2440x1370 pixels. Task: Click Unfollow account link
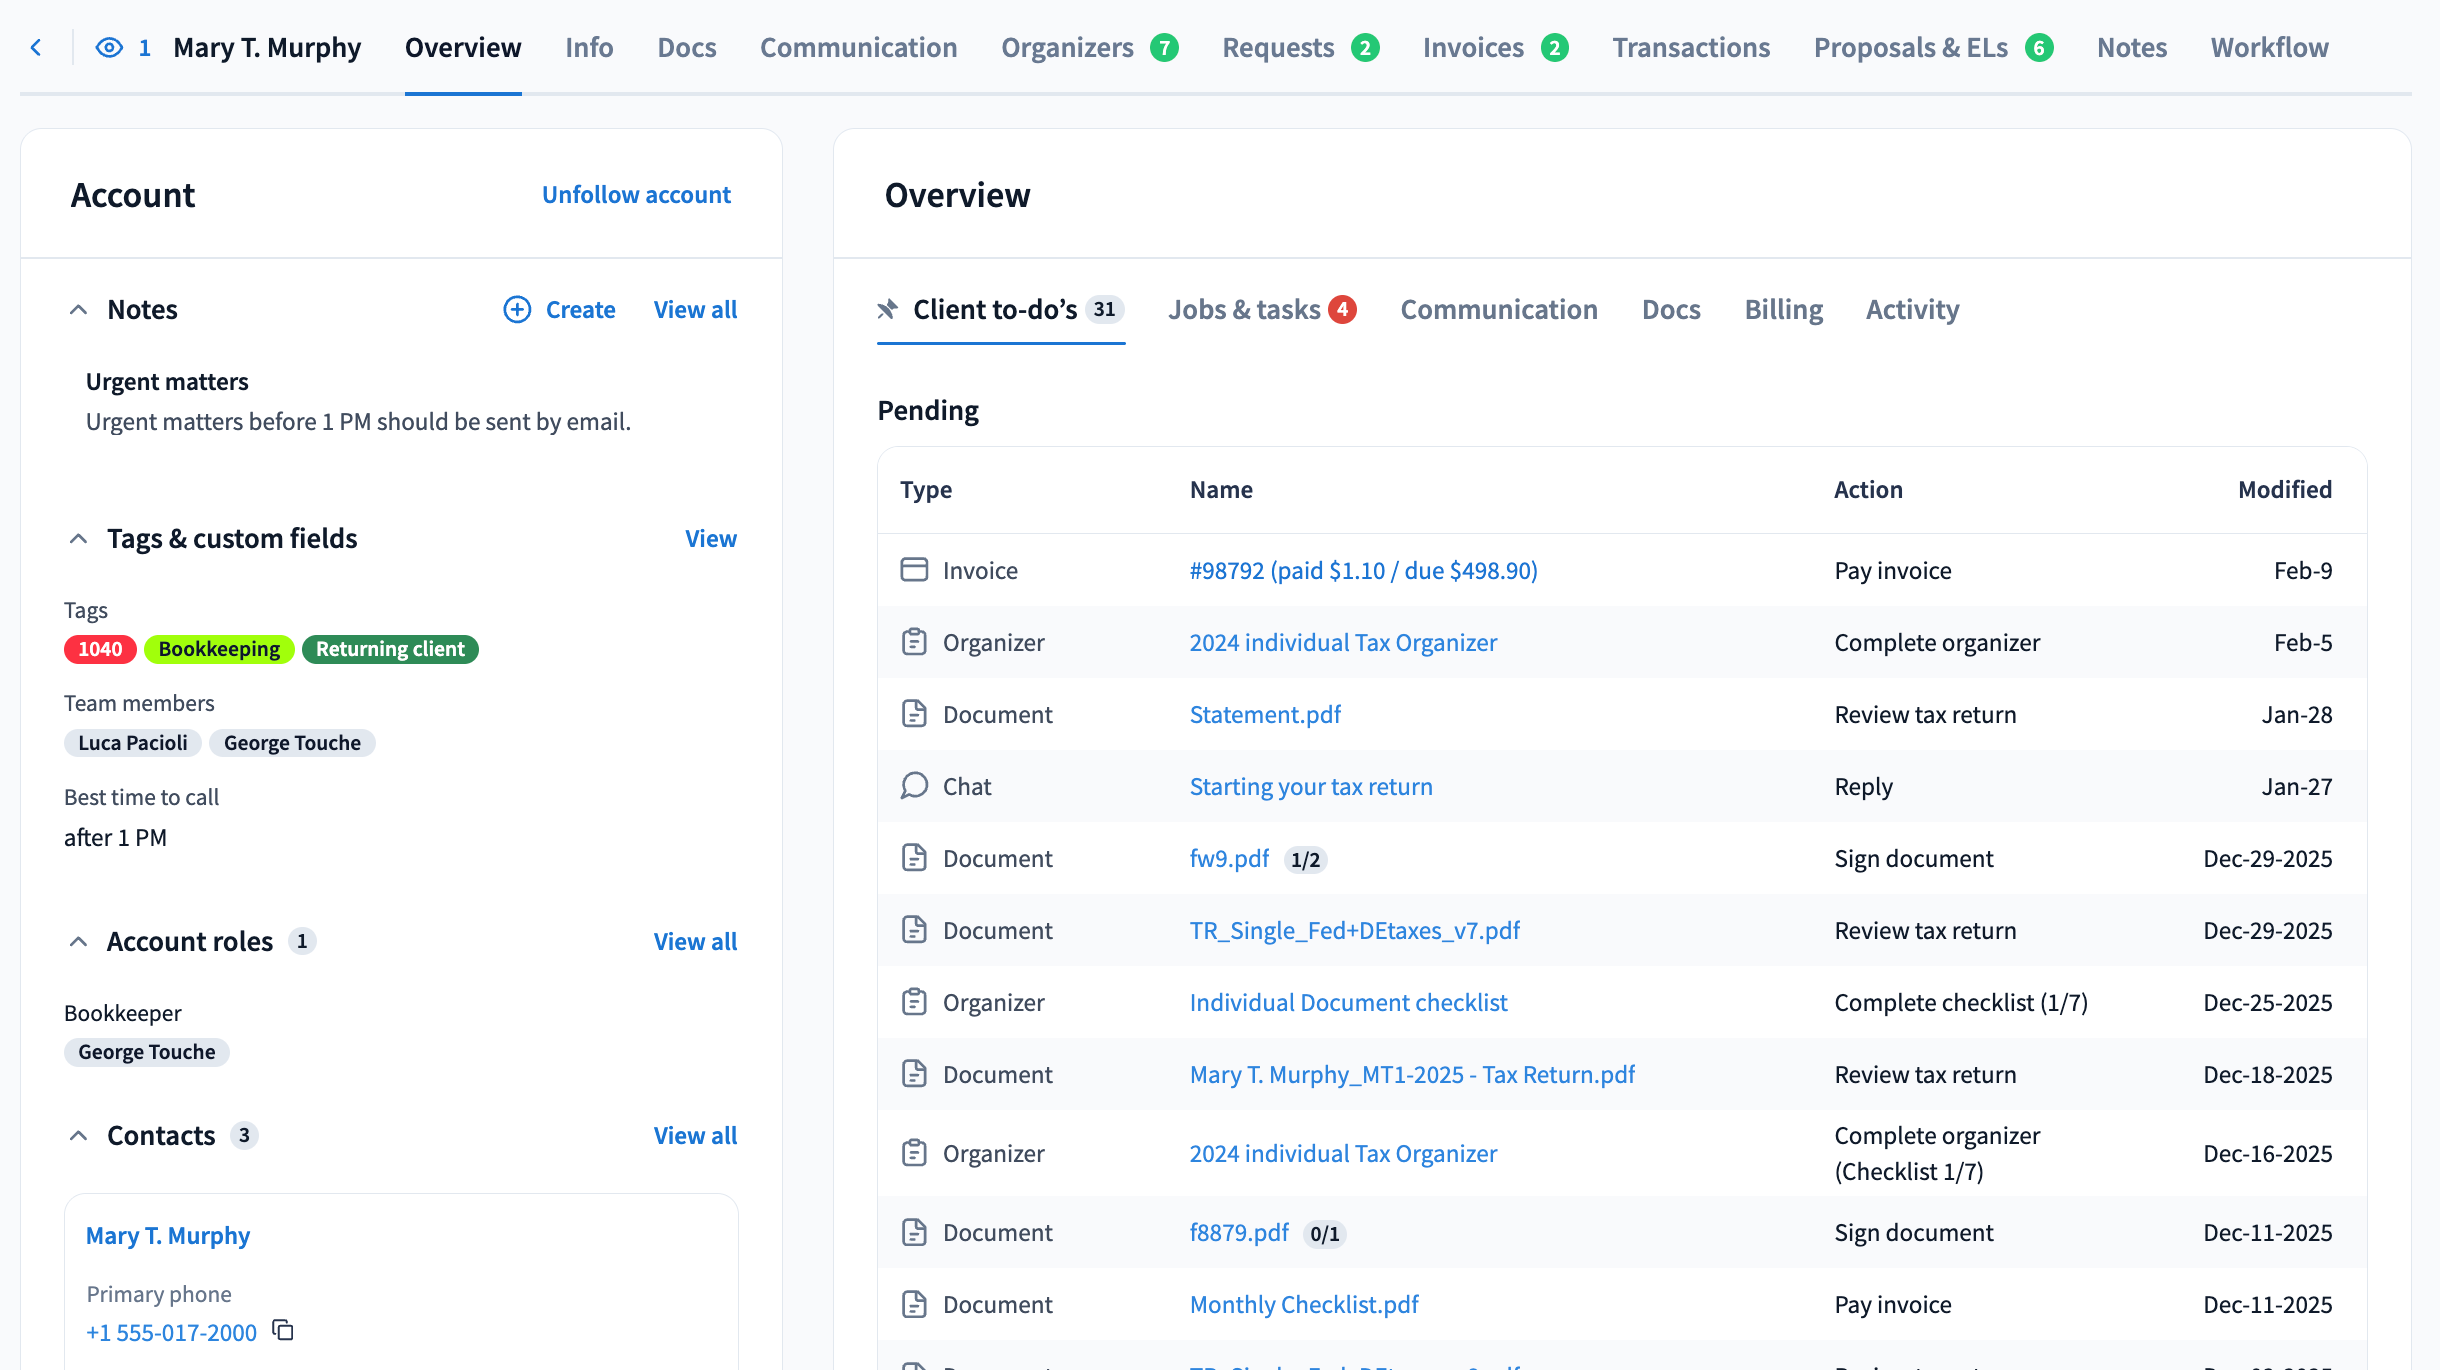(636, 195)
